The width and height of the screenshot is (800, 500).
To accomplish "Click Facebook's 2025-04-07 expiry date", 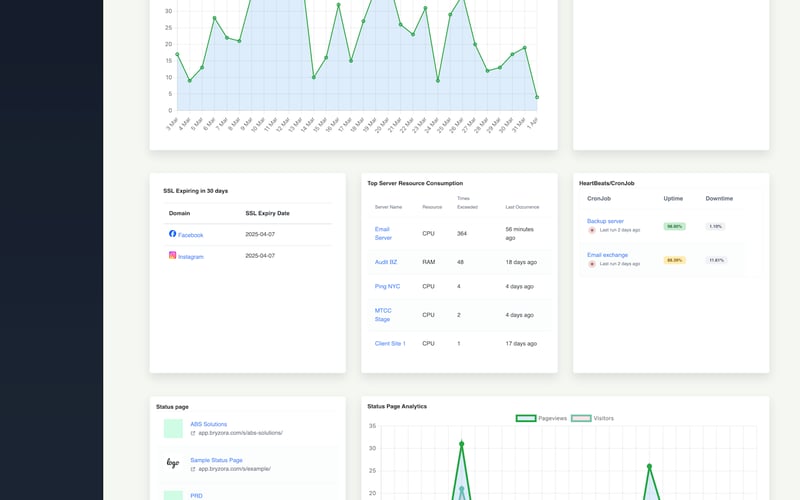I will click(260, 234).
